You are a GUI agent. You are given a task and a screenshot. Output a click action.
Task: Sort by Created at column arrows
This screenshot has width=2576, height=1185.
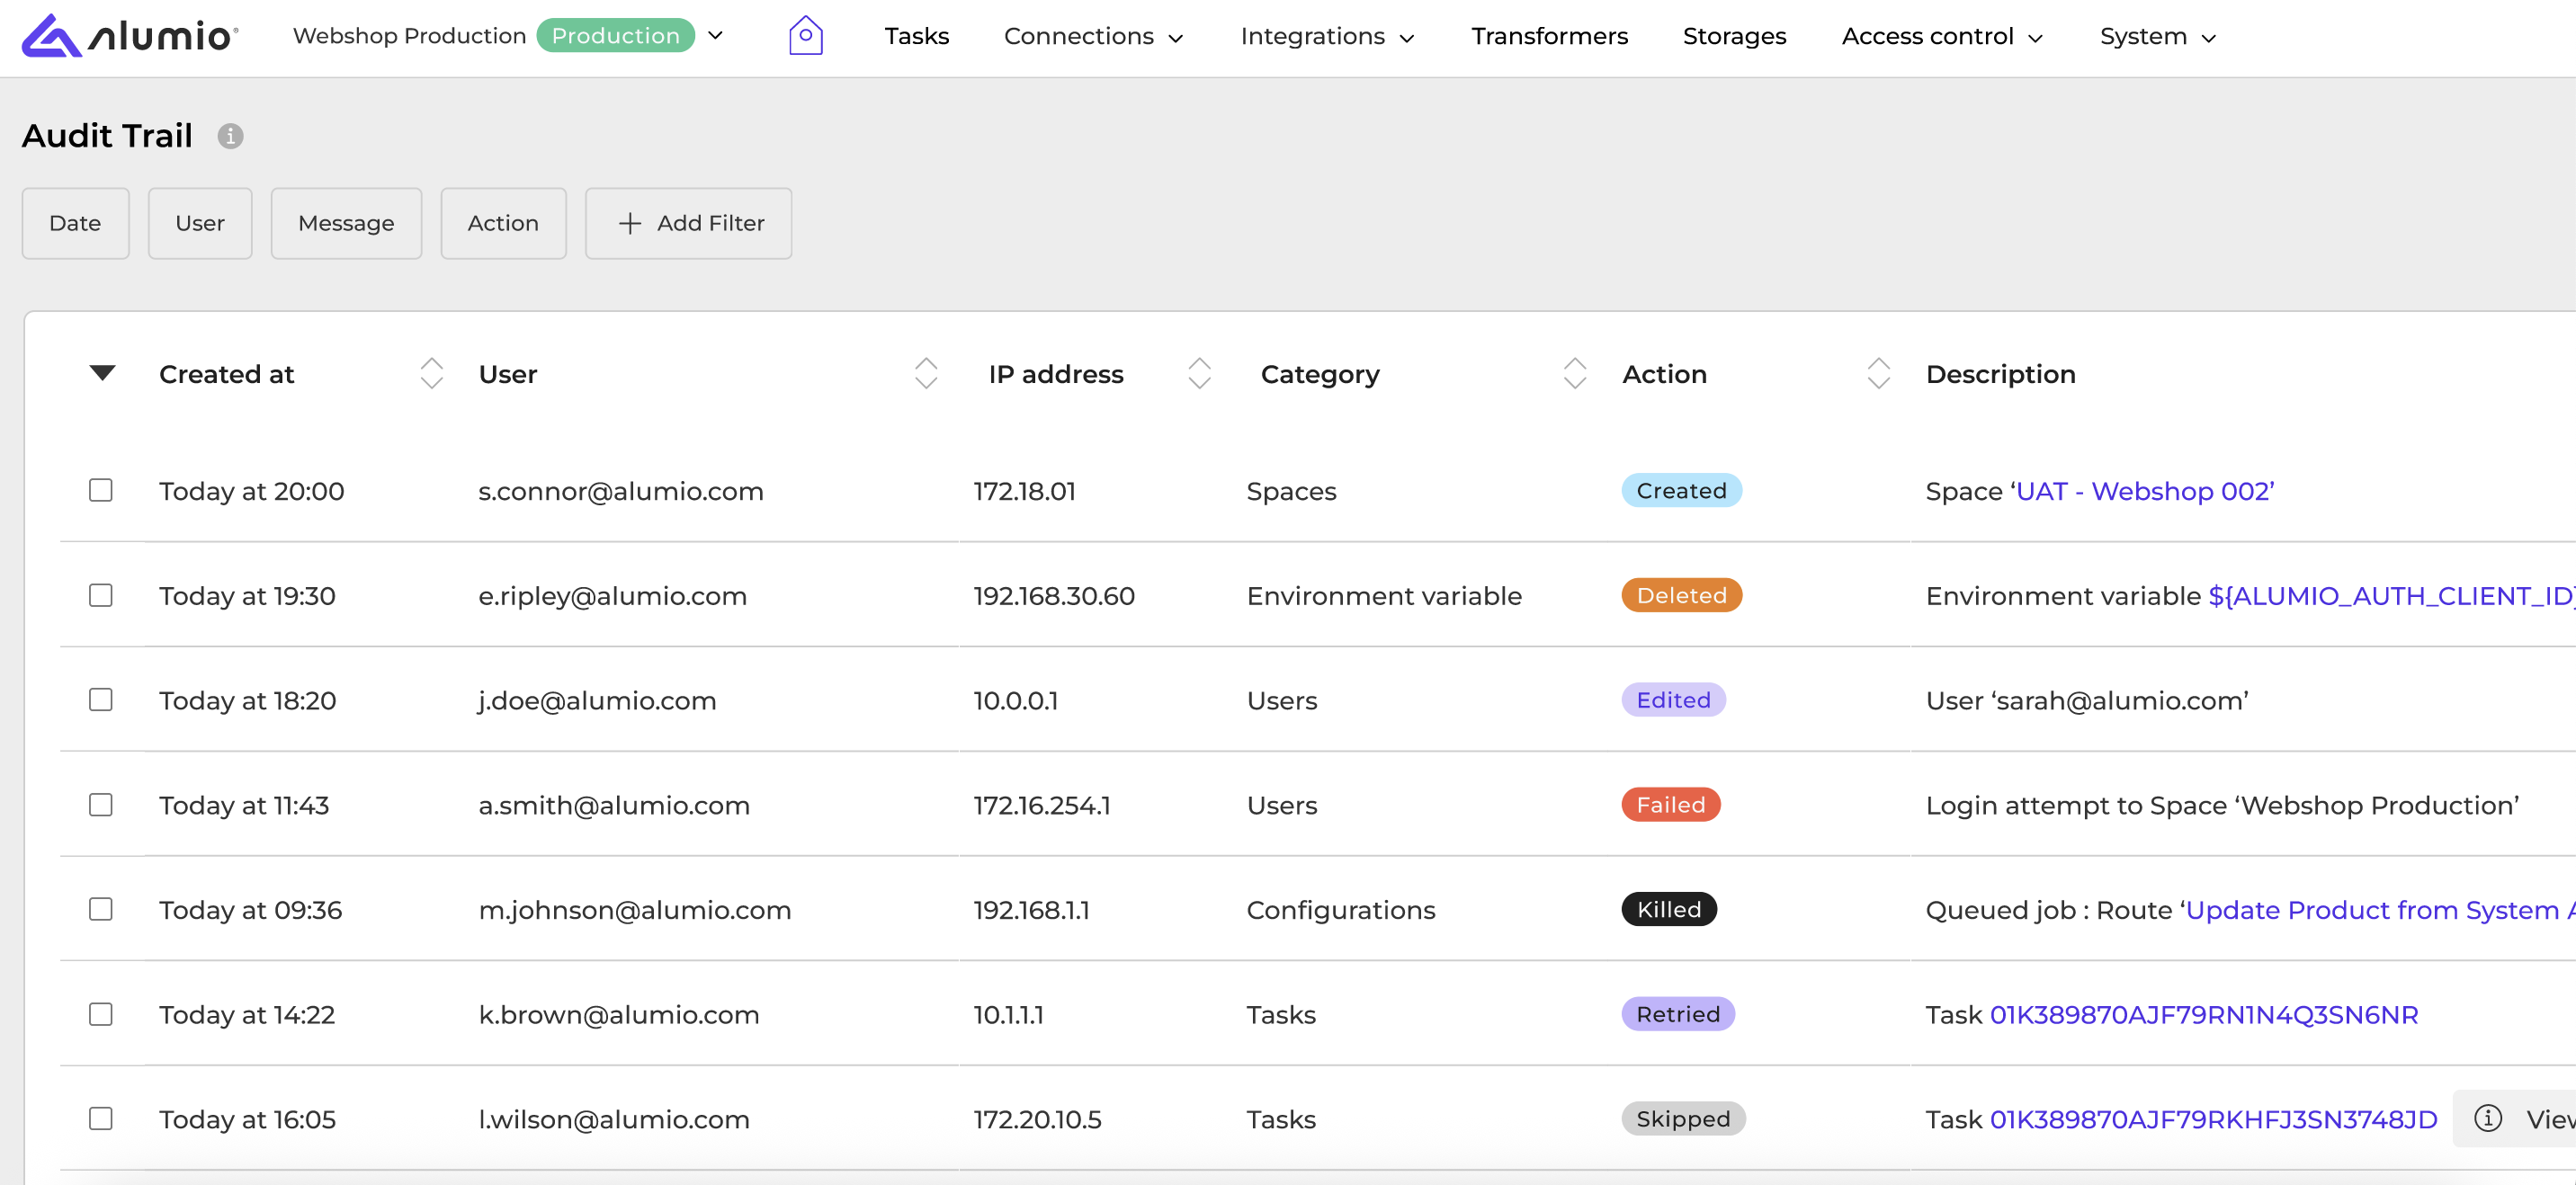point(431,373)
